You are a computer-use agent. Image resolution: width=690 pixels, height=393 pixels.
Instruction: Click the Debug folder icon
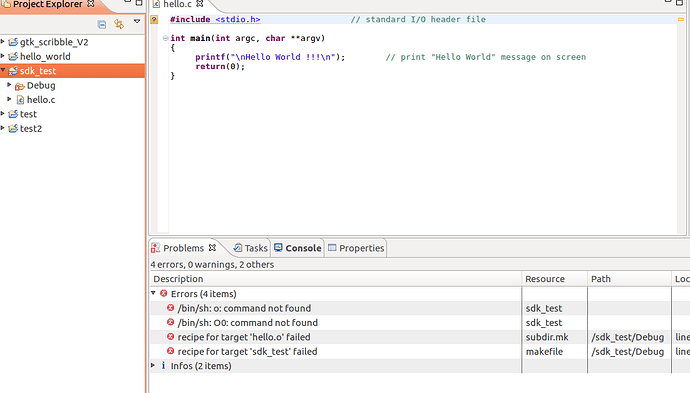point(20,86)
